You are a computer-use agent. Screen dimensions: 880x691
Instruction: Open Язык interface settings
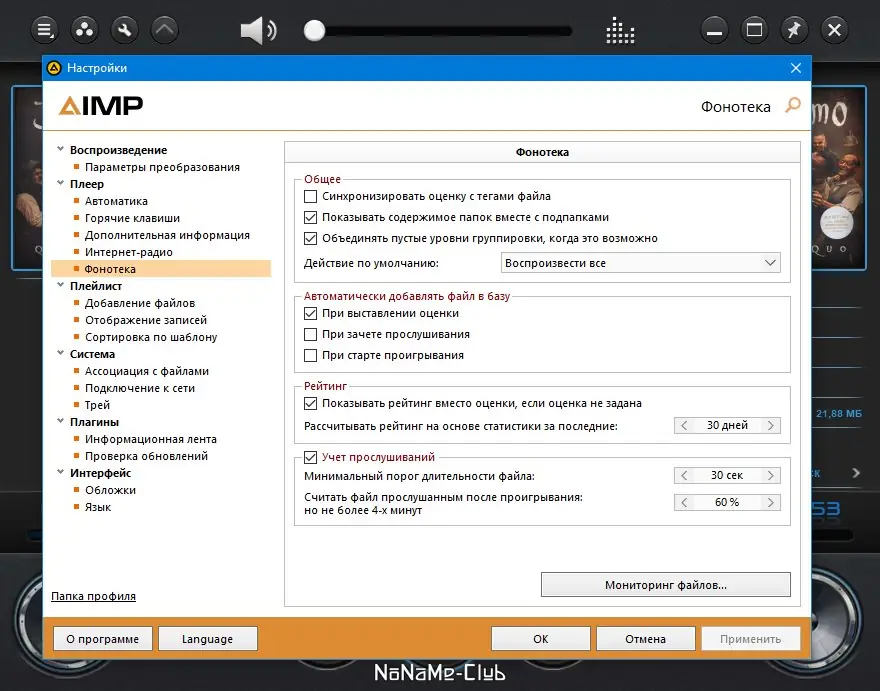[98, 507]
